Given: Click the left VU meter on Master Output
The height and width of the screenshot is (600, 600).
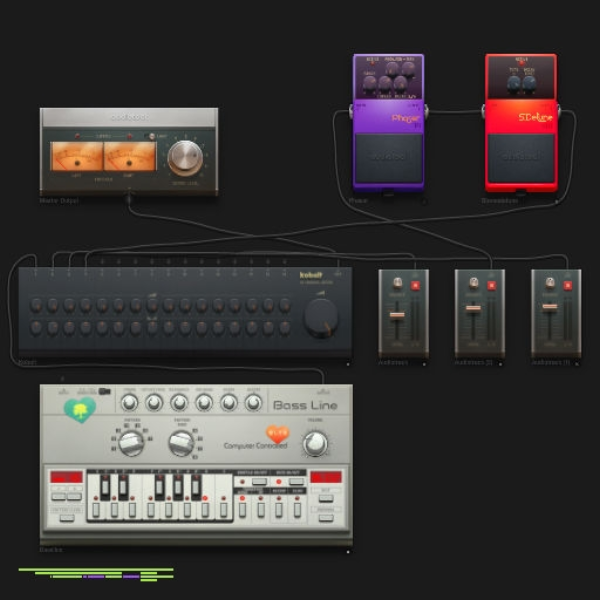Looking at the screenshot, I should [77, 157].
